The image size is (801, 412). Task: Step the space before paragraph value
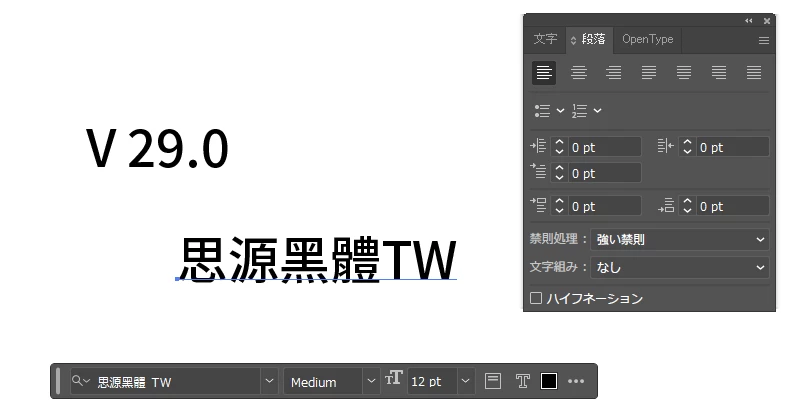point(559,206)
